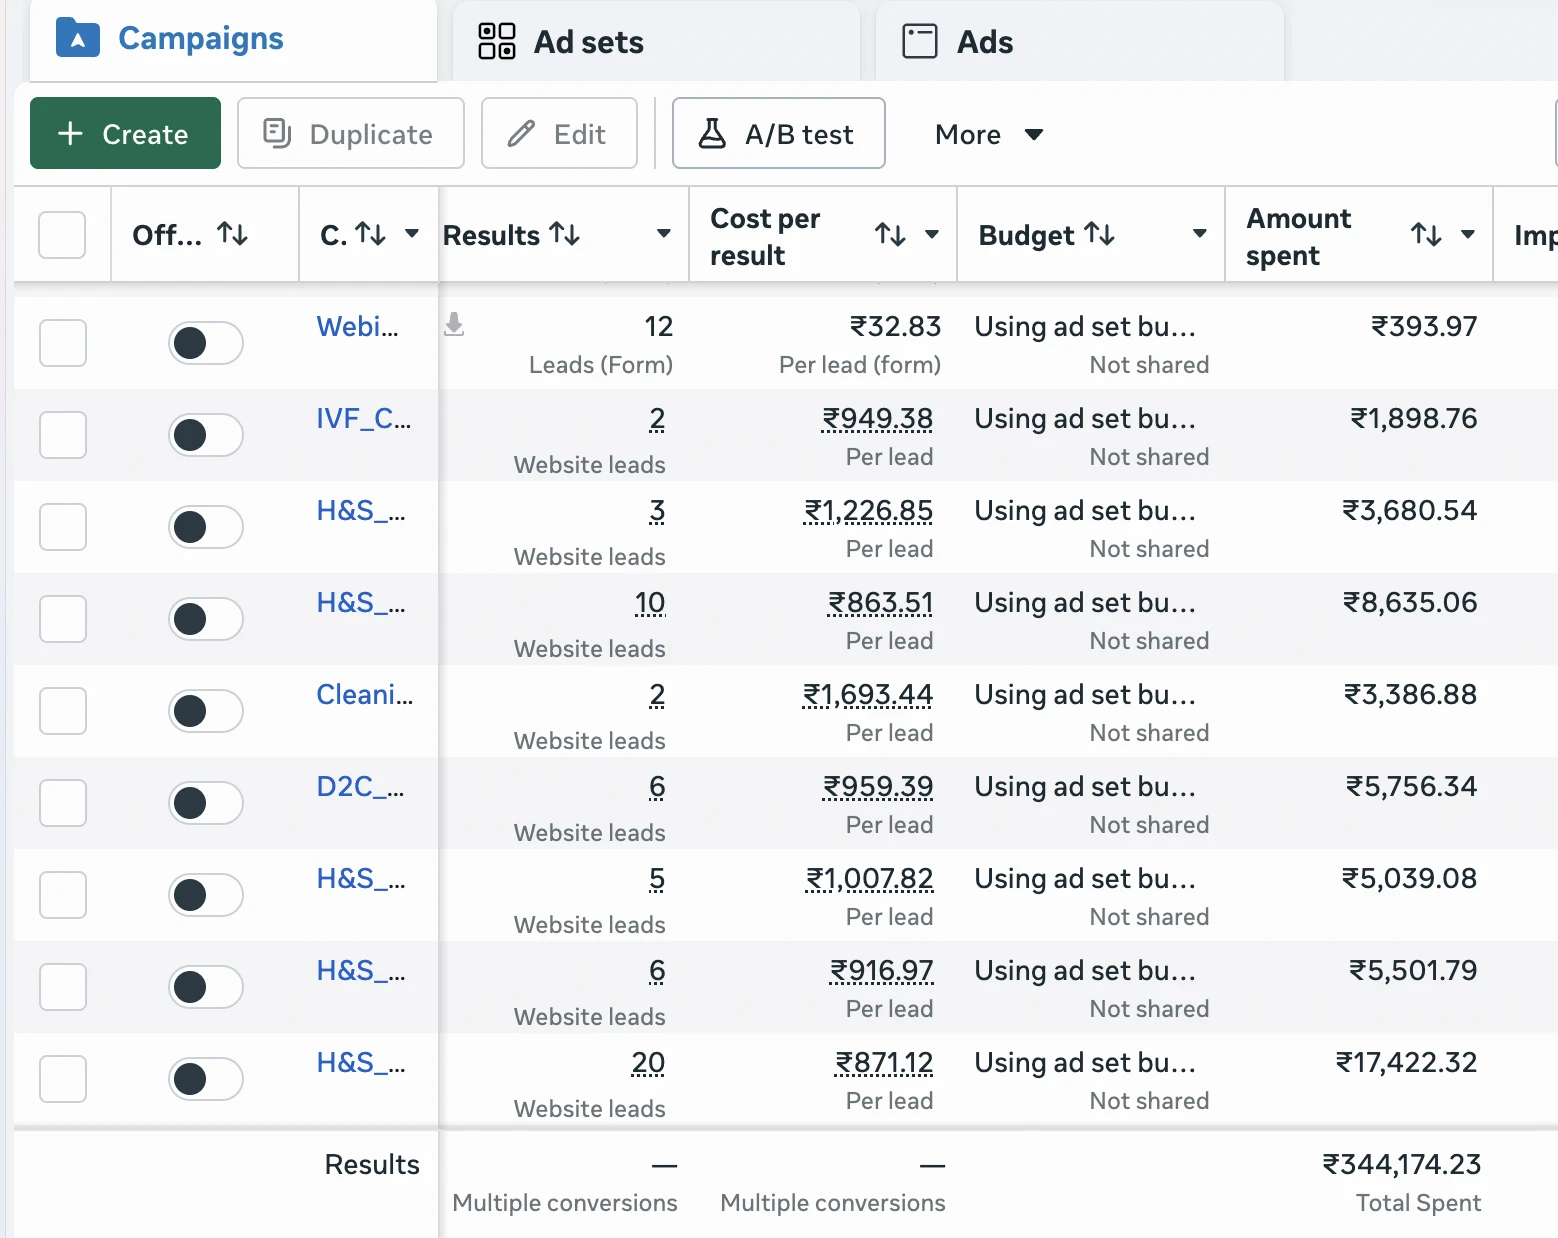
Task: Click the ₹949.38 cost per lead value
Action: [877, 419]
